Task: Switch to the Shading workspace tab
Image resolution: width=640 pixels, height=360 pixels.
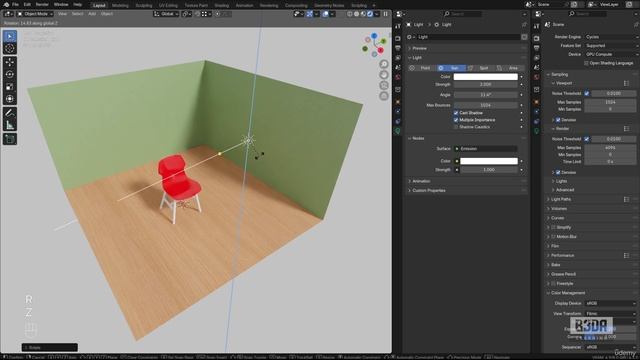Action: (222, 6)
